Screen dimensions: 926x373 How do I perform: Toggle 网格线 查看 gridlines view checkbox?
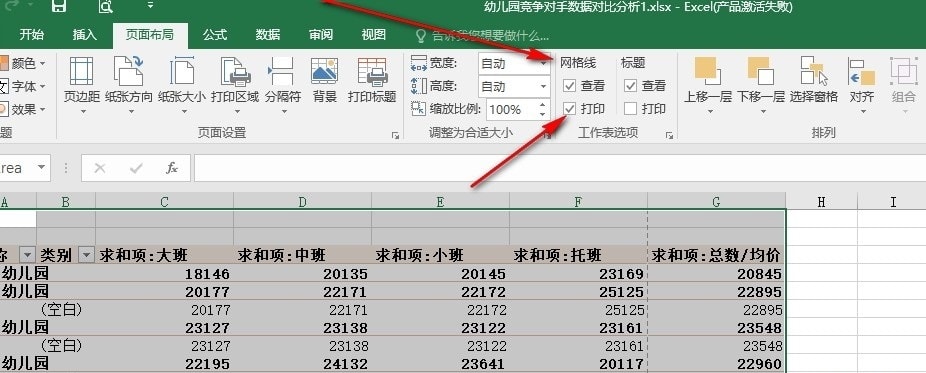tap(569, 86)
